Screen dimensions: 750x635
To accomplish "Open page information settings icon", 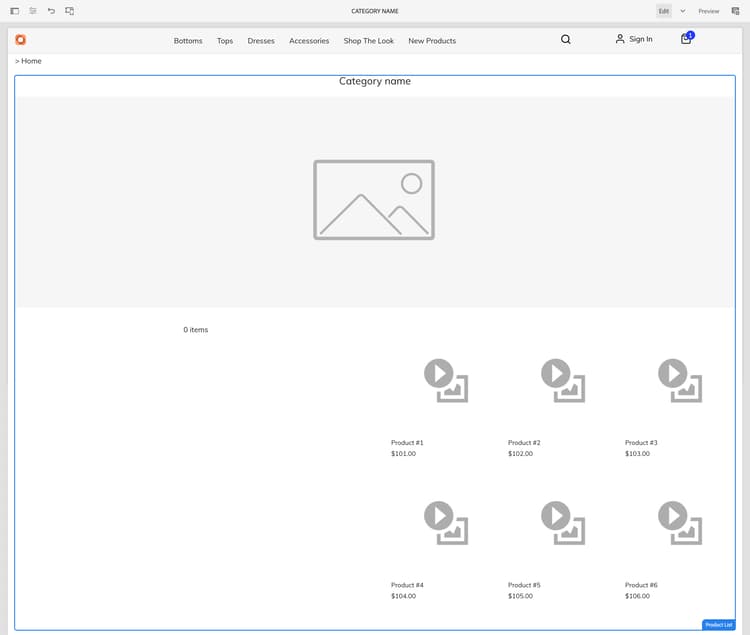I will [33, 11].
